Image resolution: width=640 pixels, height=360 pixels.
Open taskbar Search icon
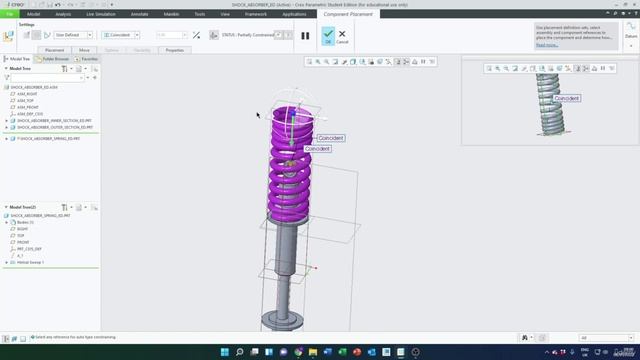click(x=240, y=352)
